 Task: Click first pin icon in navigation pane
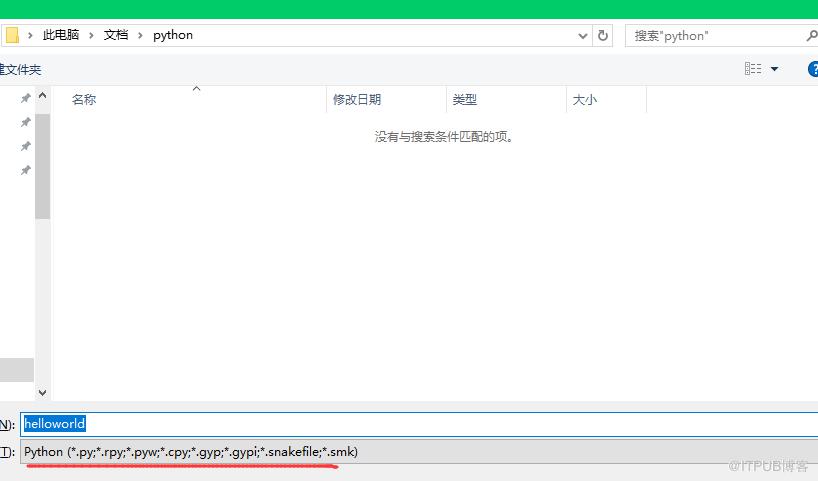click(x=25, y=98)
